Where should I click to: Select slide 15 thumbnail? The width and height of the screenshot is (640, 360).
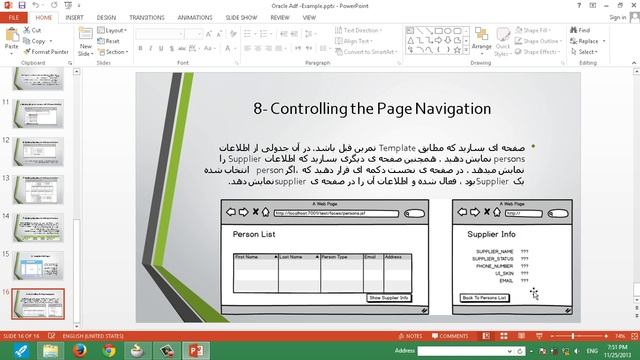click(38, 266)
